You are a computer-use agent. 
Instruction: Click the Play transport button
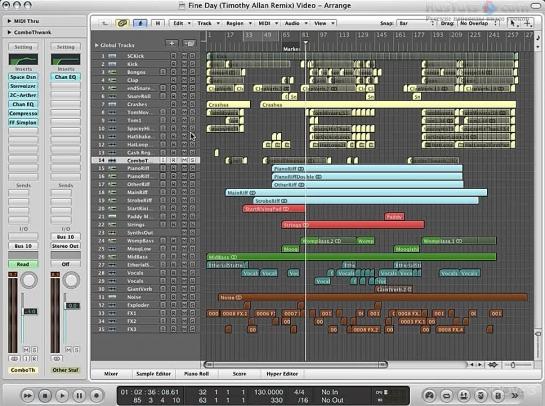pyautogui.click(x=62, y=395)
